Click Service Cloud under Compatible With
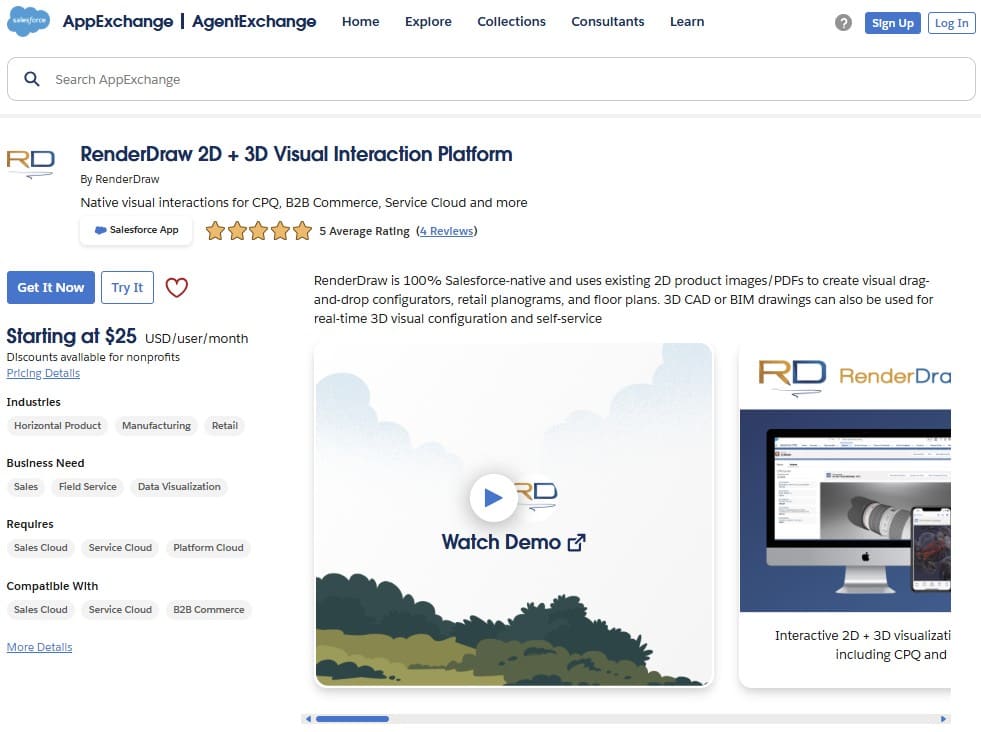The width and height of the screenshot is (981, 732). 120,610
